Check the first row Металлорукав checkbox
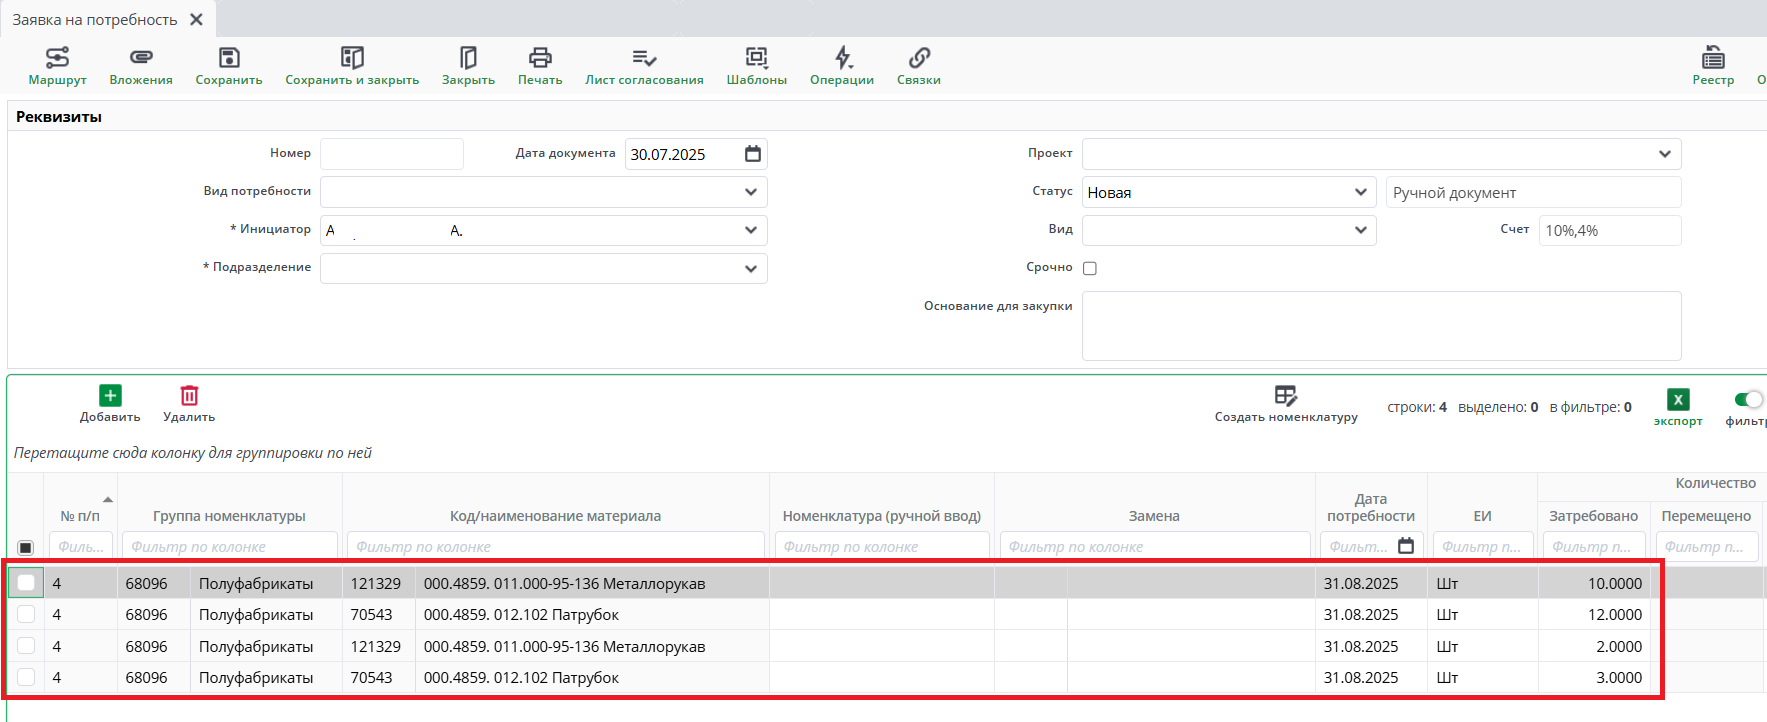1767x722 pixels. tap(26, 583)
